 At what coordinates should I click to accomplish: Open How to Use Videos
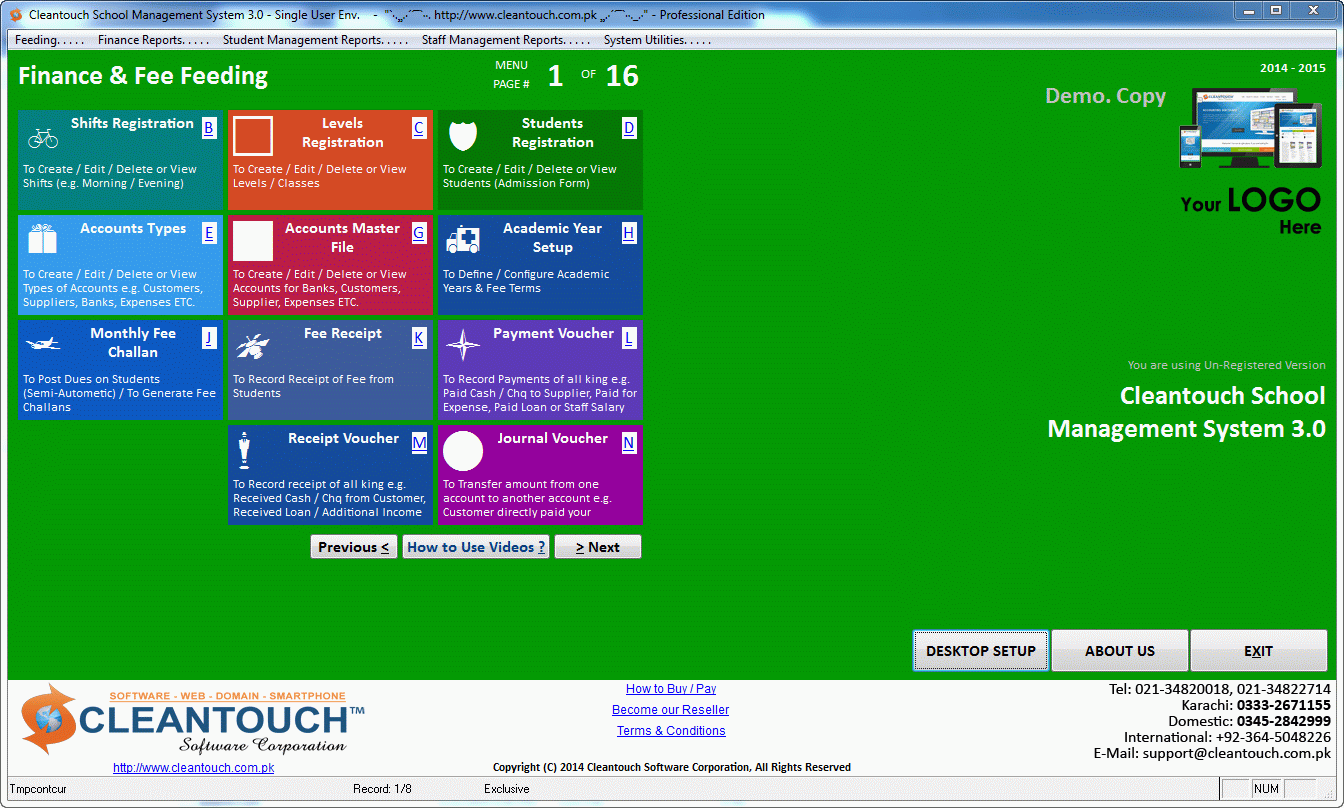[476, 547]
